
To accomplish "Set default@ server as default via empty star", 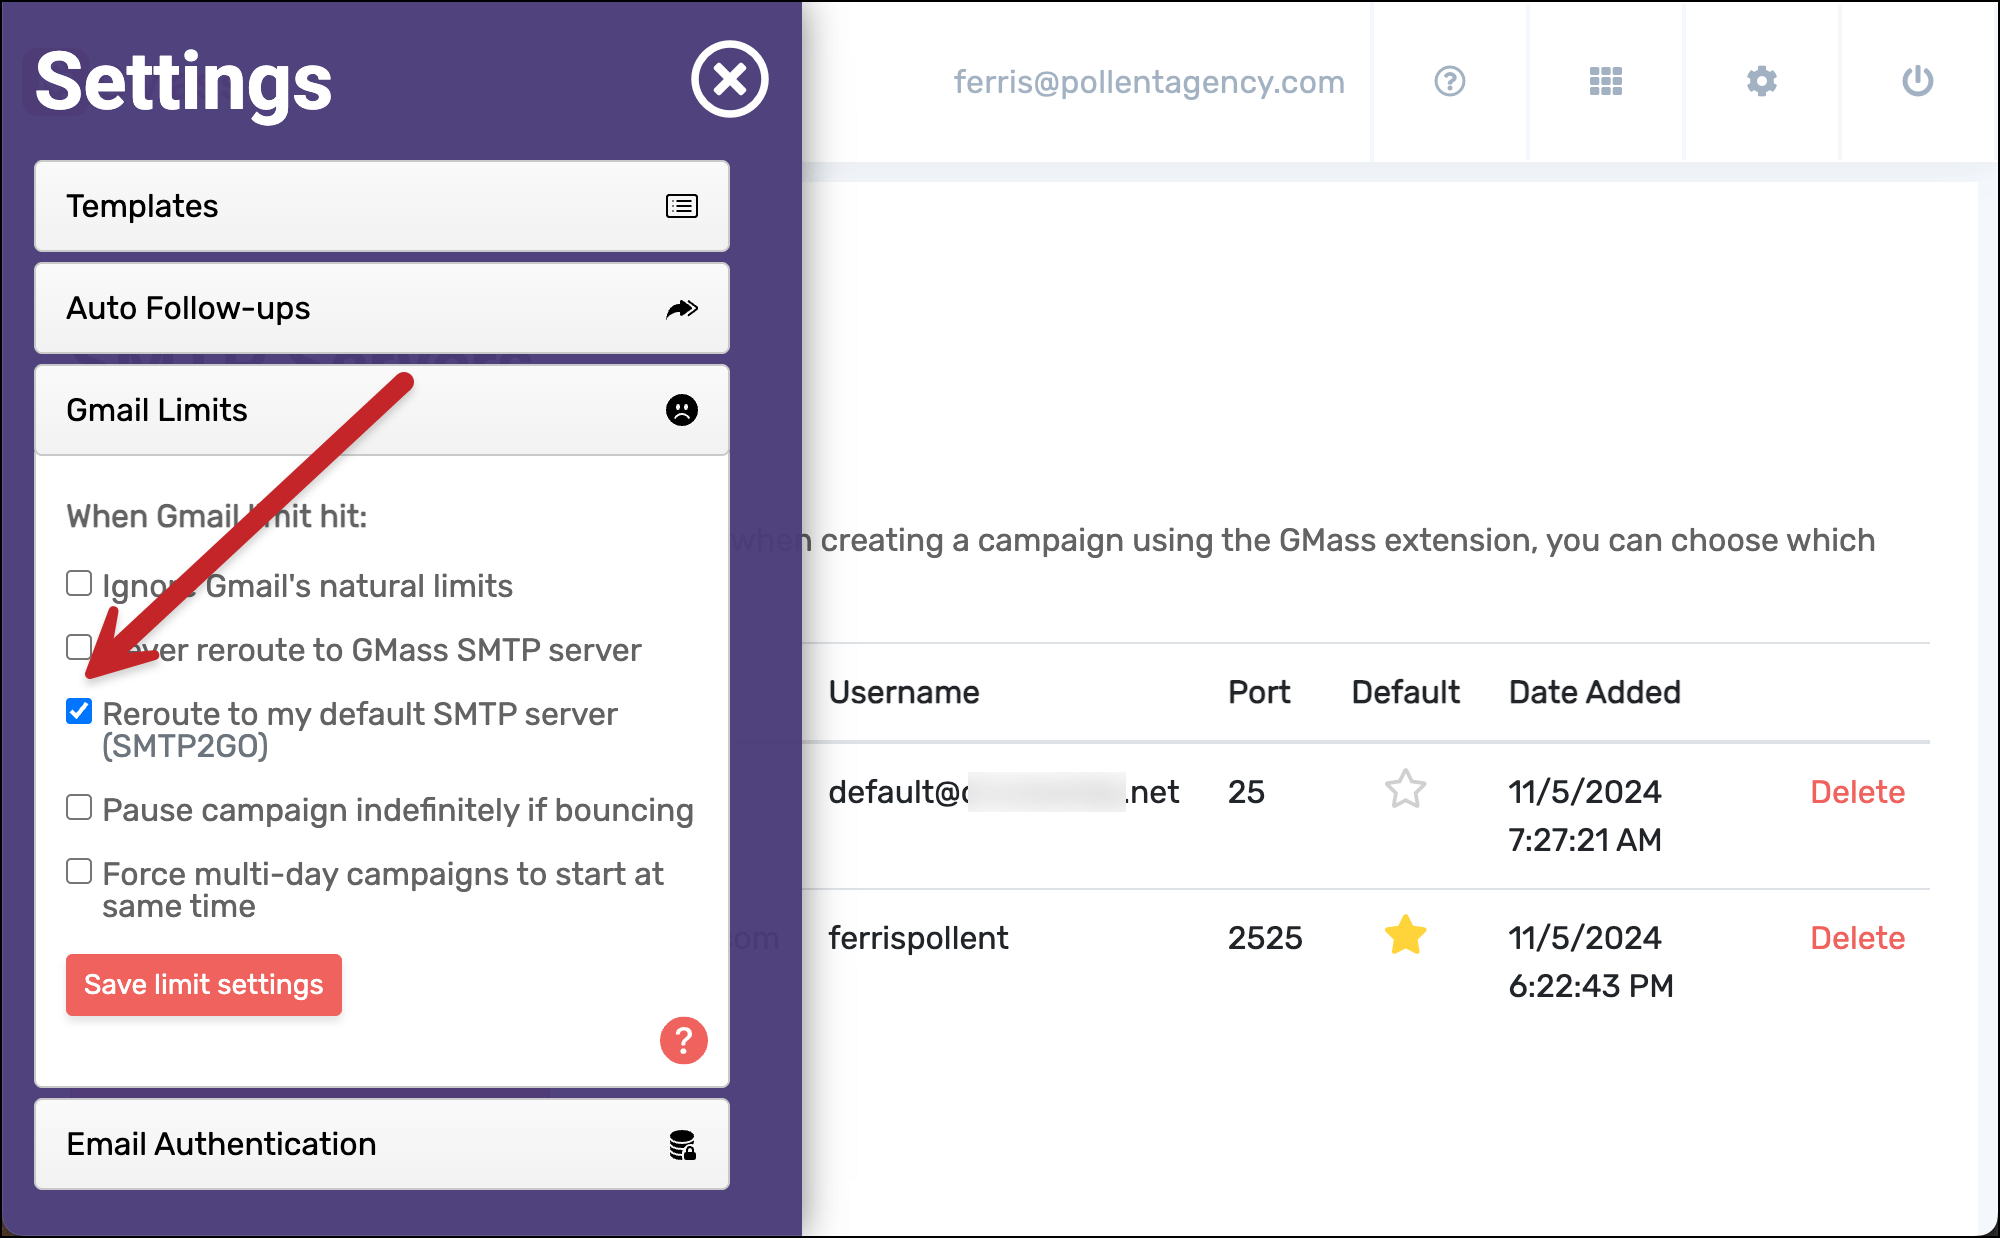I will [x=1405, y=789].
